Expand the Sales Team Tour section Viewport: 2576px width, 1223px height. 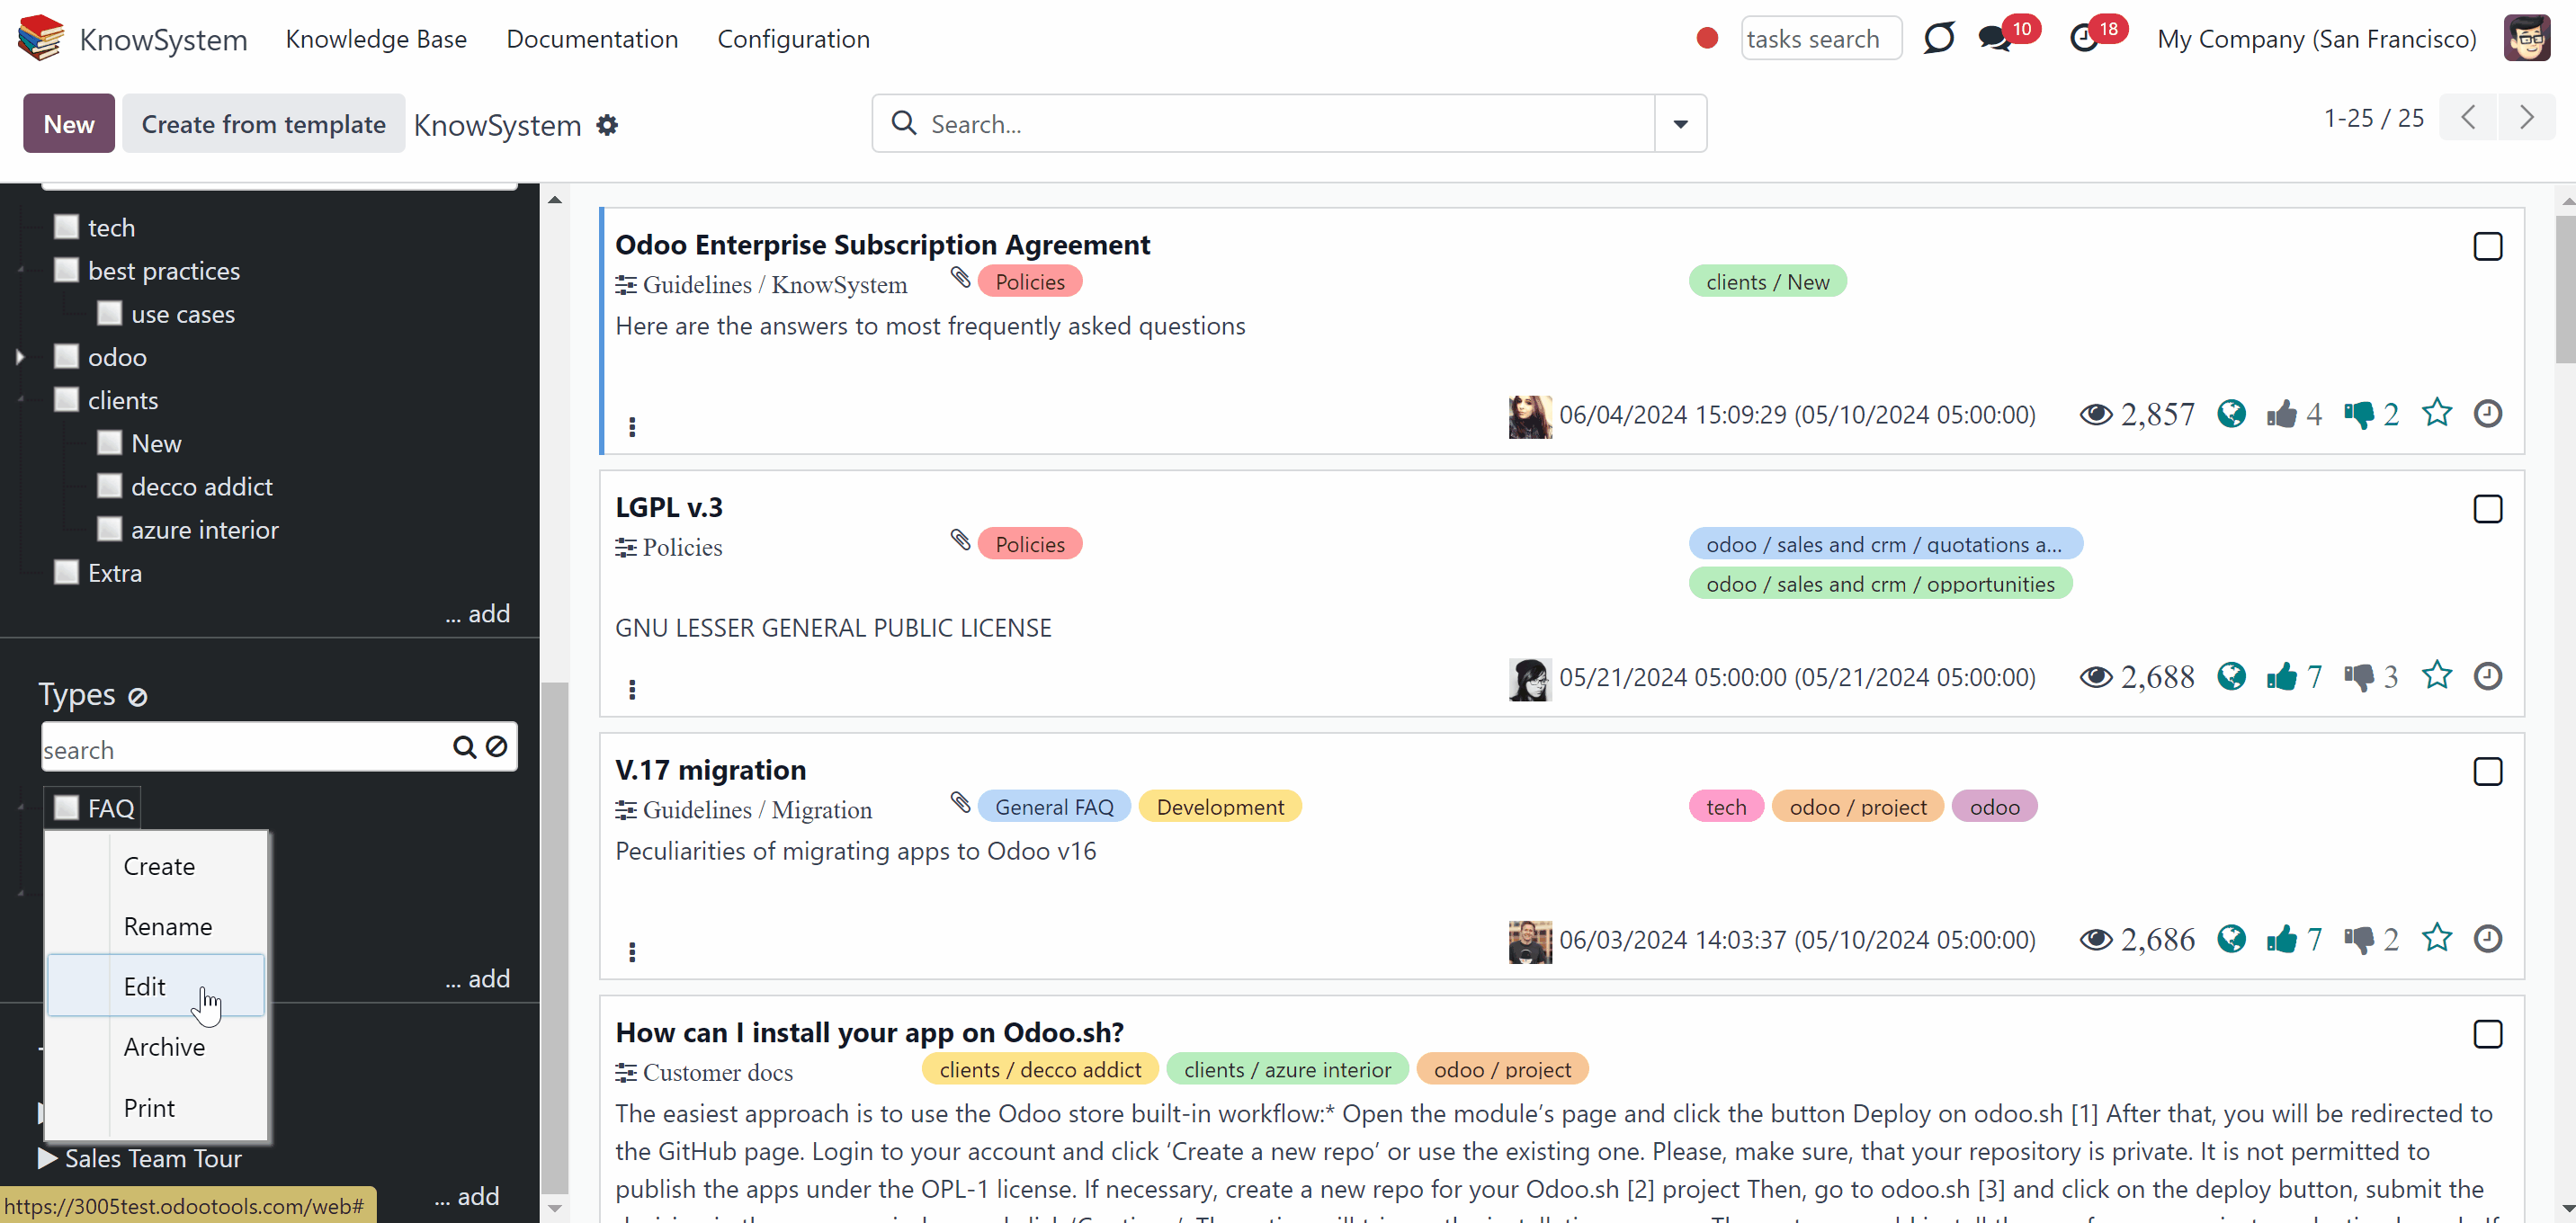(47, 1158)
